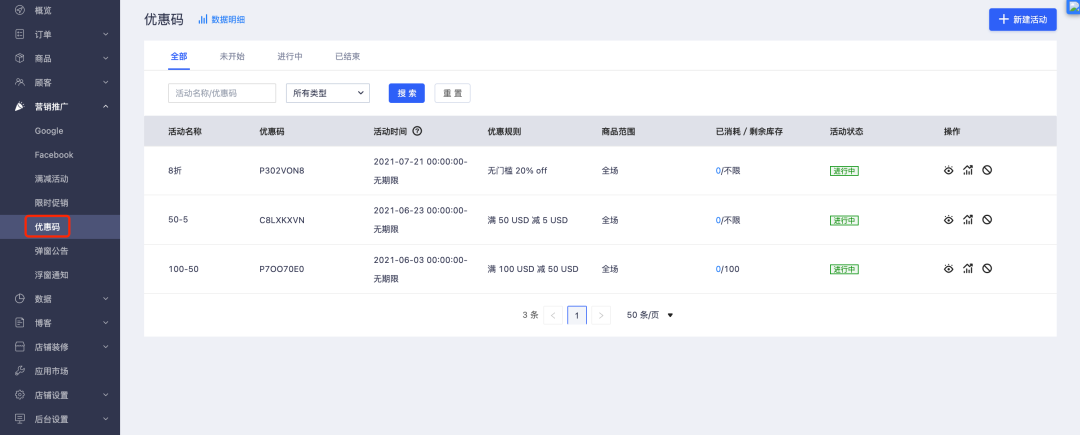Expand the 订单 menu chevron
Viewport: 1080px width, 435px height.
pyautogui.click(x=106, y=34)
